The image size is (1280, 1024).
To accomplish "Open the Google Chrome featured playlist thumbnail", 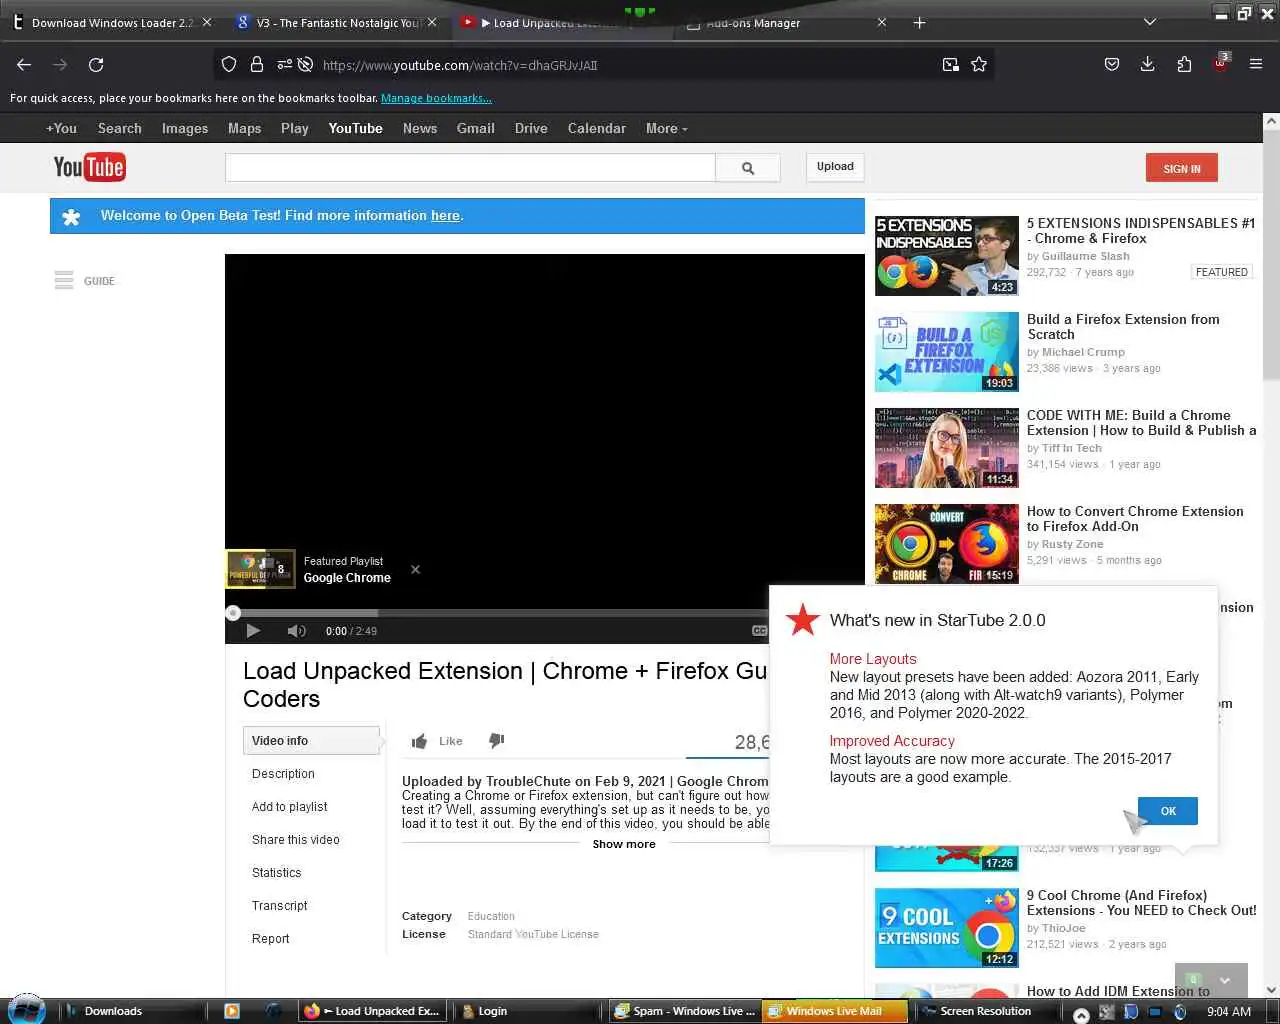I will tap(261, 569).
